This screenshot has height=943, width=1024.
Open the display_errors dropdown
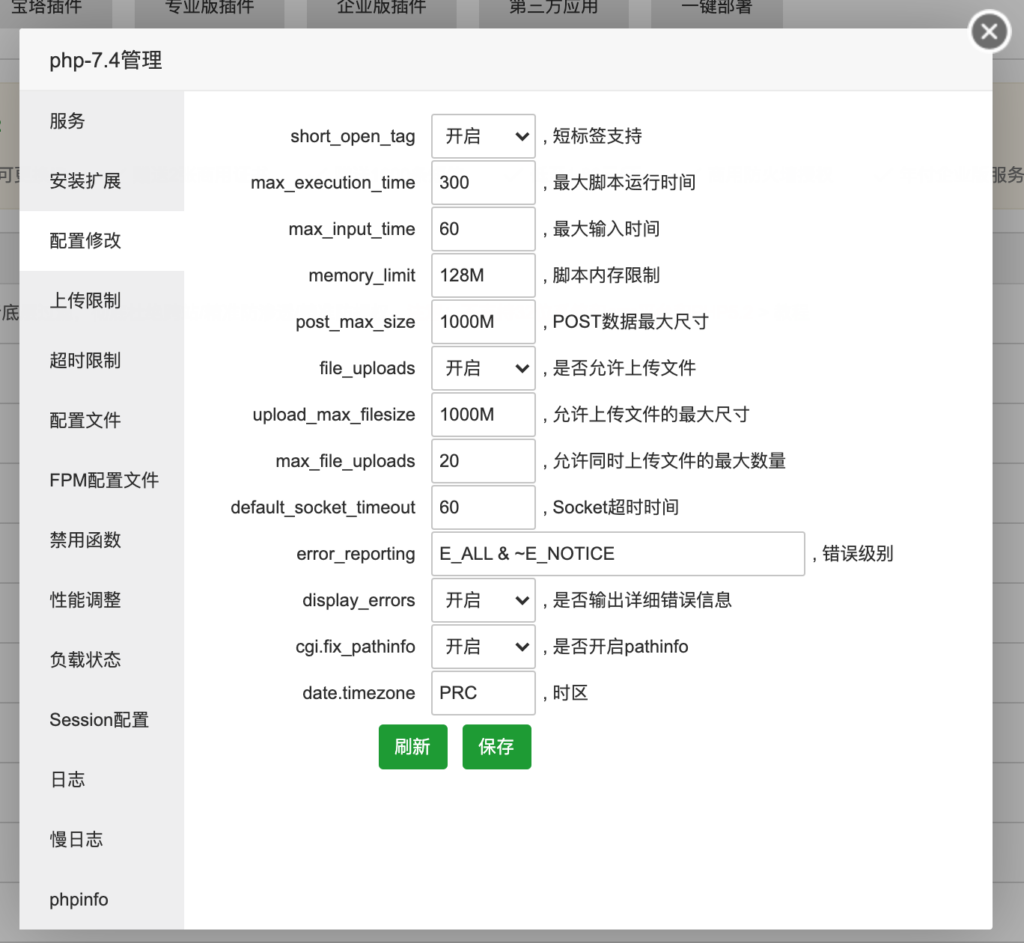click(x=483, y=600)
